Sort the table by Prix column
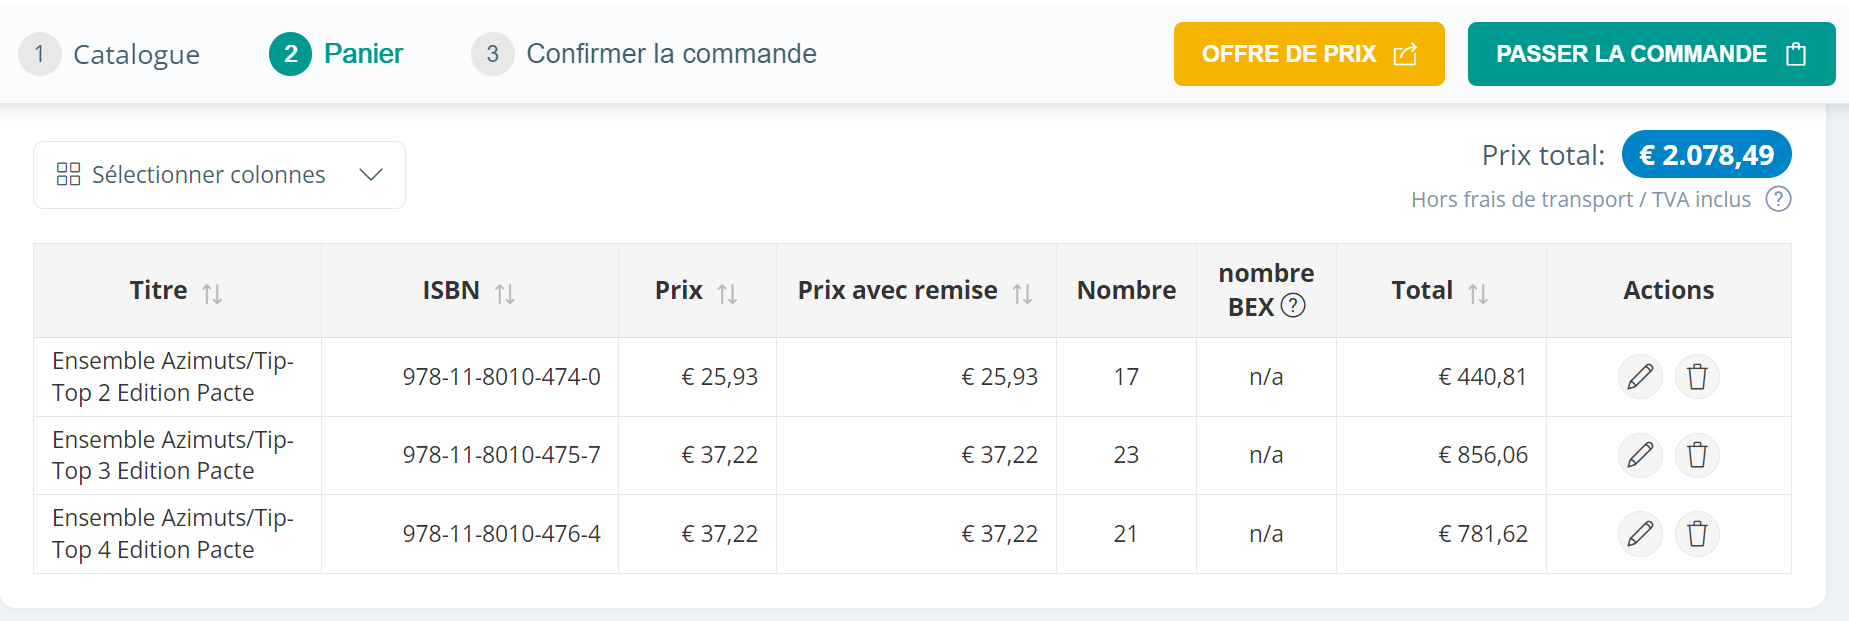The image size is (1849, 621). [x=727, y=293]
